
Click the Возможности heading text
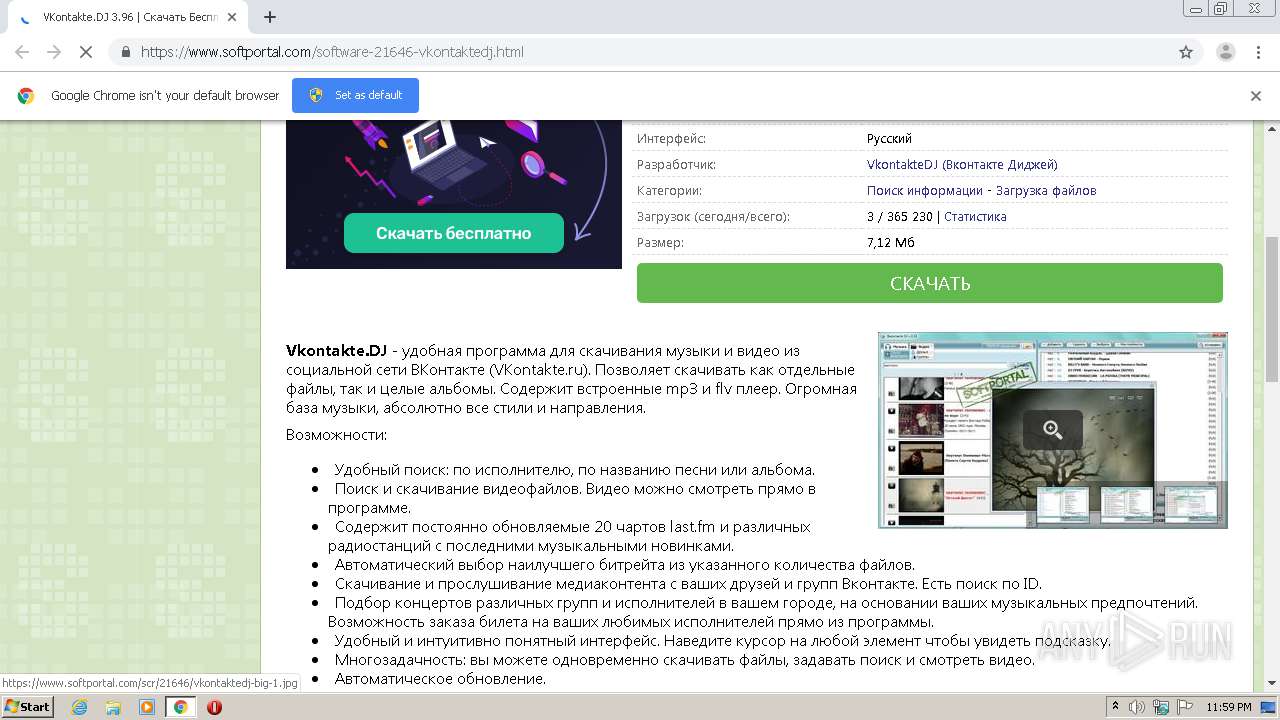coord(336,434)
